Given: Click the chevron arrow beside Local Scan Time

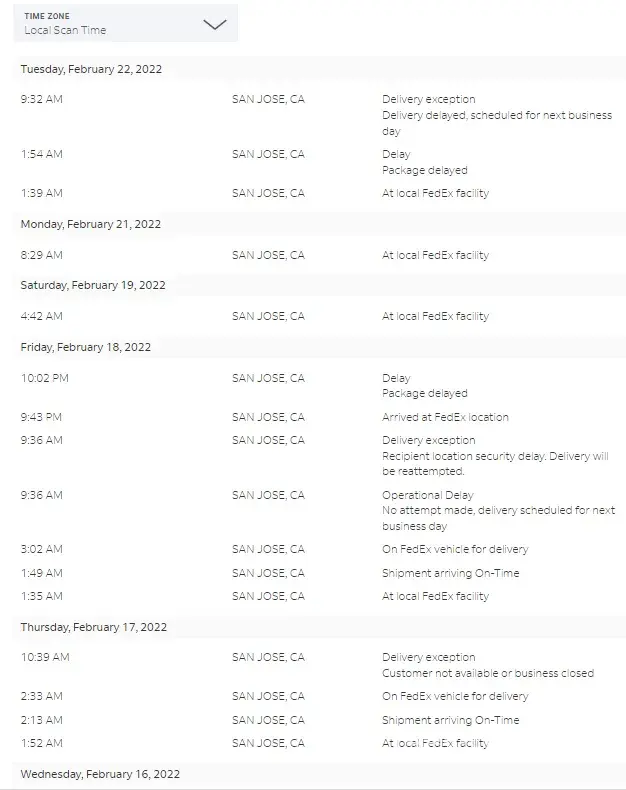Looking at the screenshot, I should (214, 25).
